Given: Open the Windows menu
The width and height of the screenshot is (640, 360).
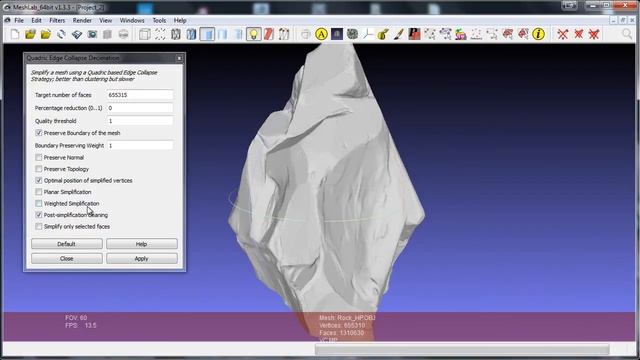Looking at the screenshot, I should pyautogui.click(x=132, y=20).
